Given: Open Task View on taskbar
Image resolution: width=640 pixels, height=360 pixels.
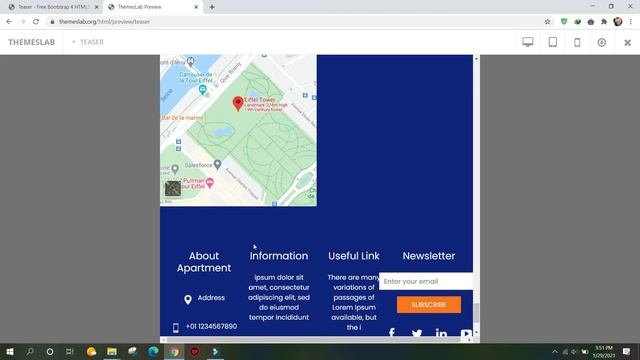Looking at the screenshot, I should [x=70, y=351].
